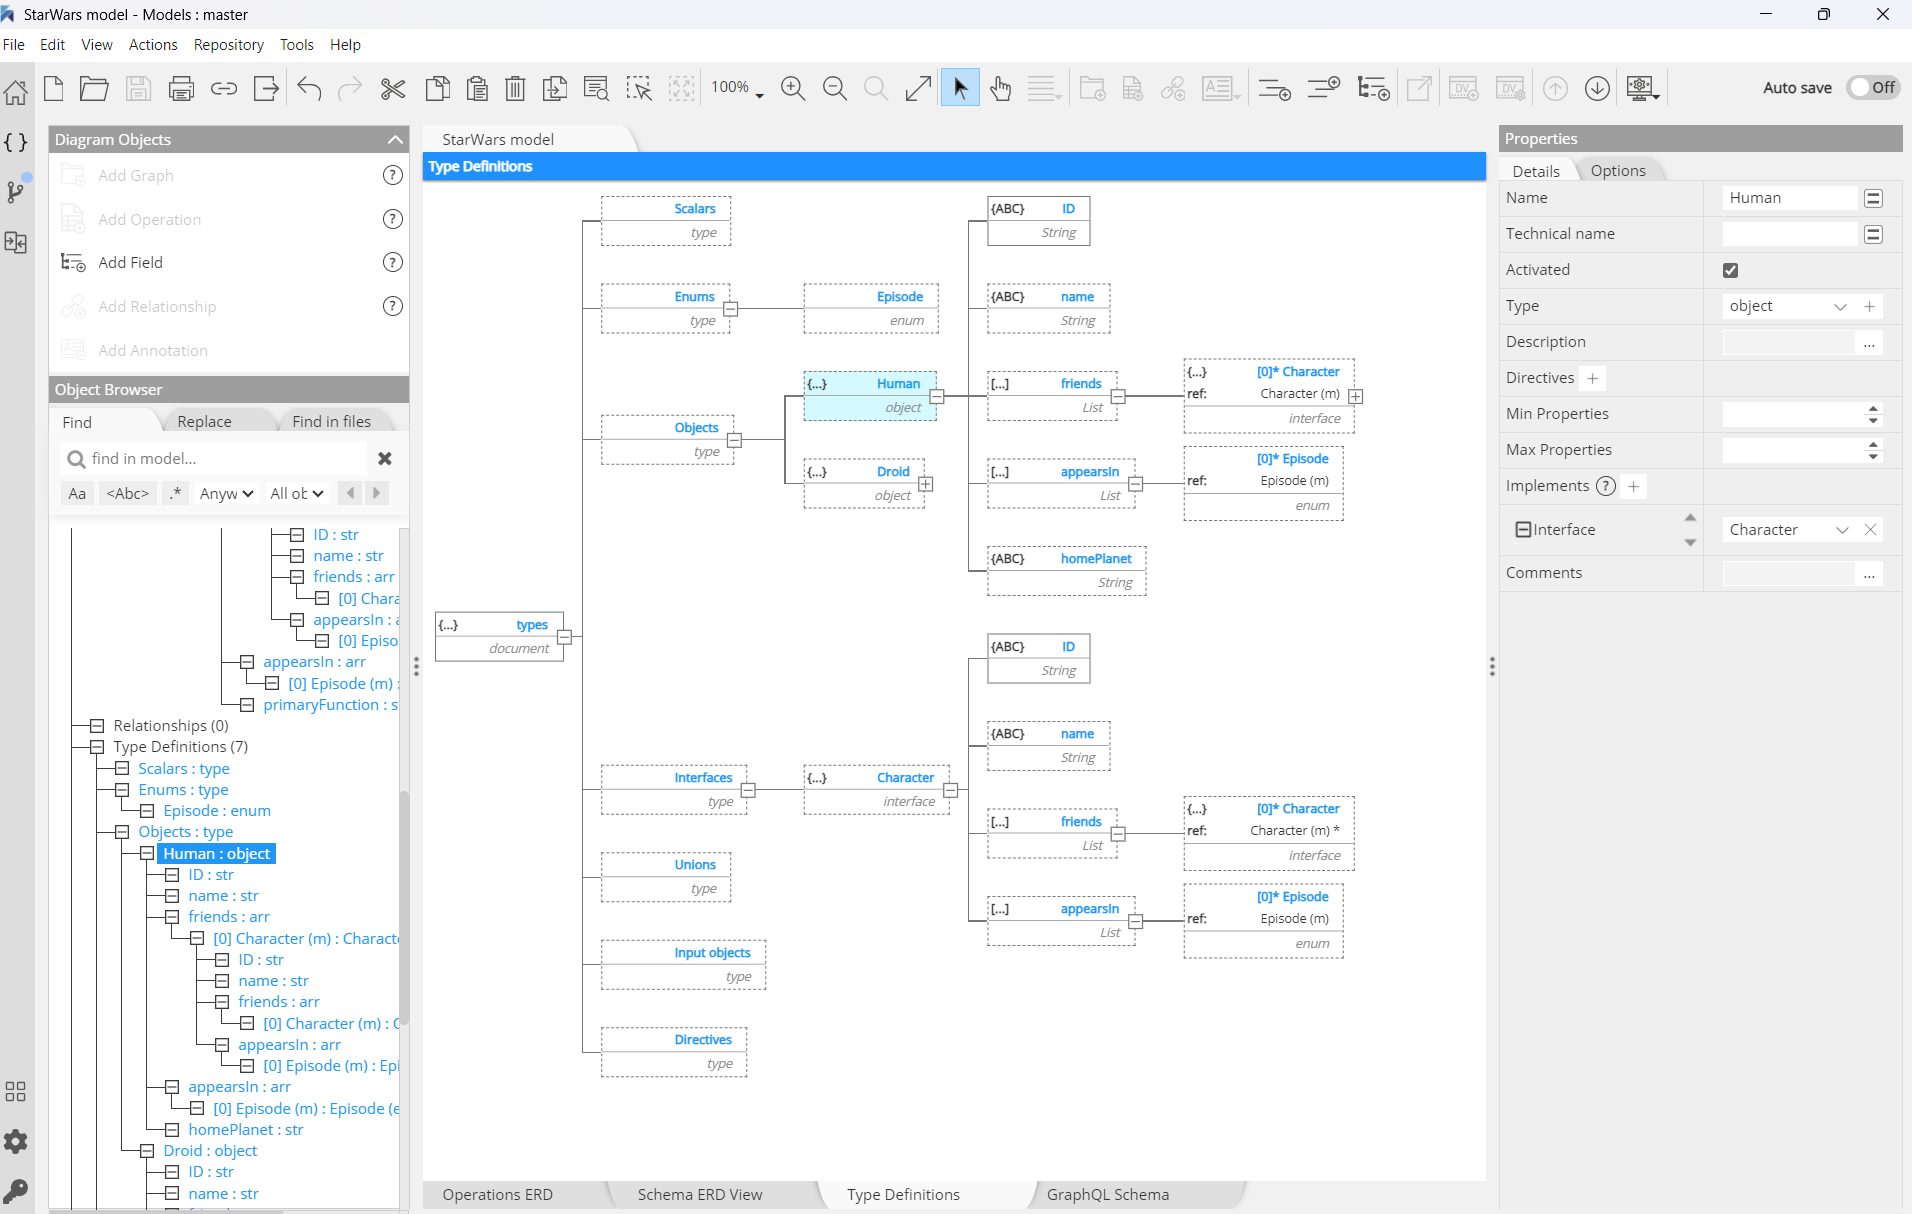Switch to GraphQL Schema tab
The height and width of the screenshot is (1214, 1912).
(1107, 1194)
